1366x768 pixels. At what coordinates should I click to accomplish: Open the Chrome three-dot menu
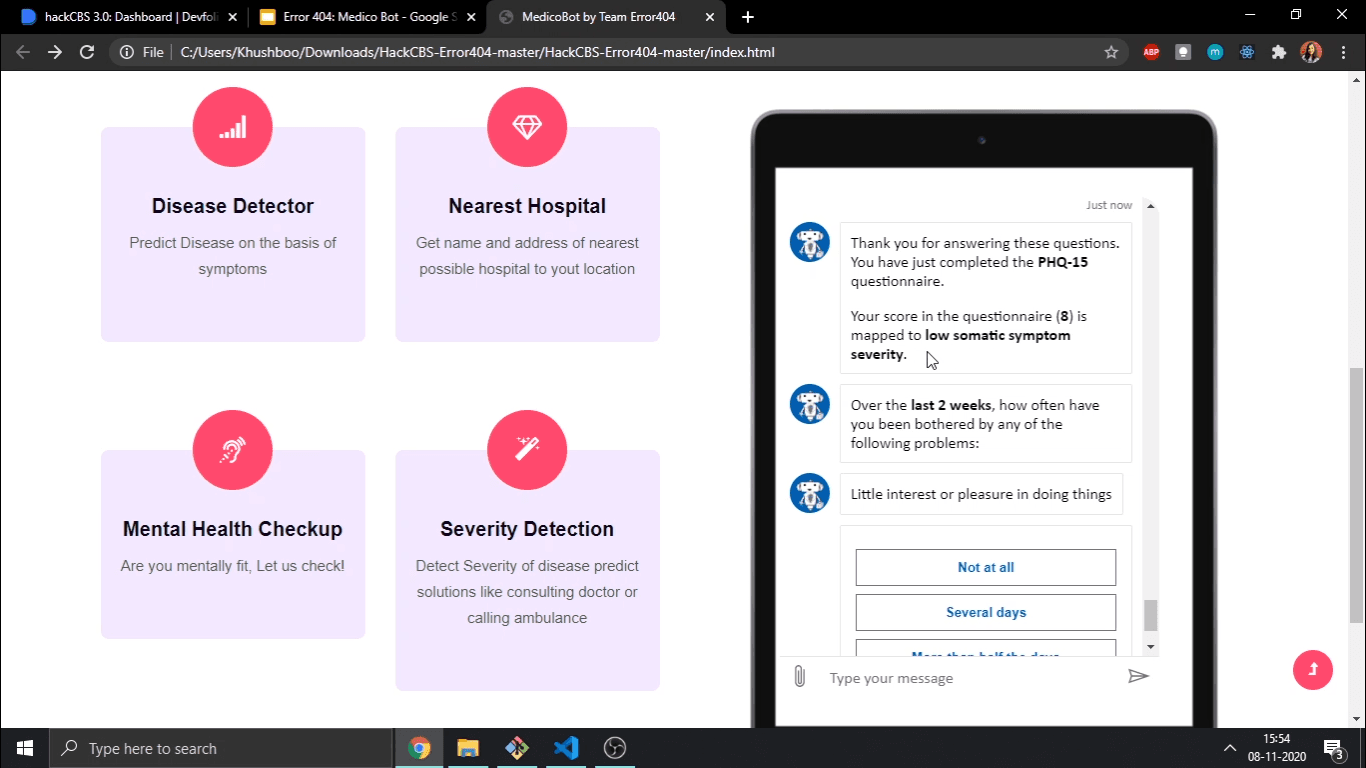[x=1343, y=52]
